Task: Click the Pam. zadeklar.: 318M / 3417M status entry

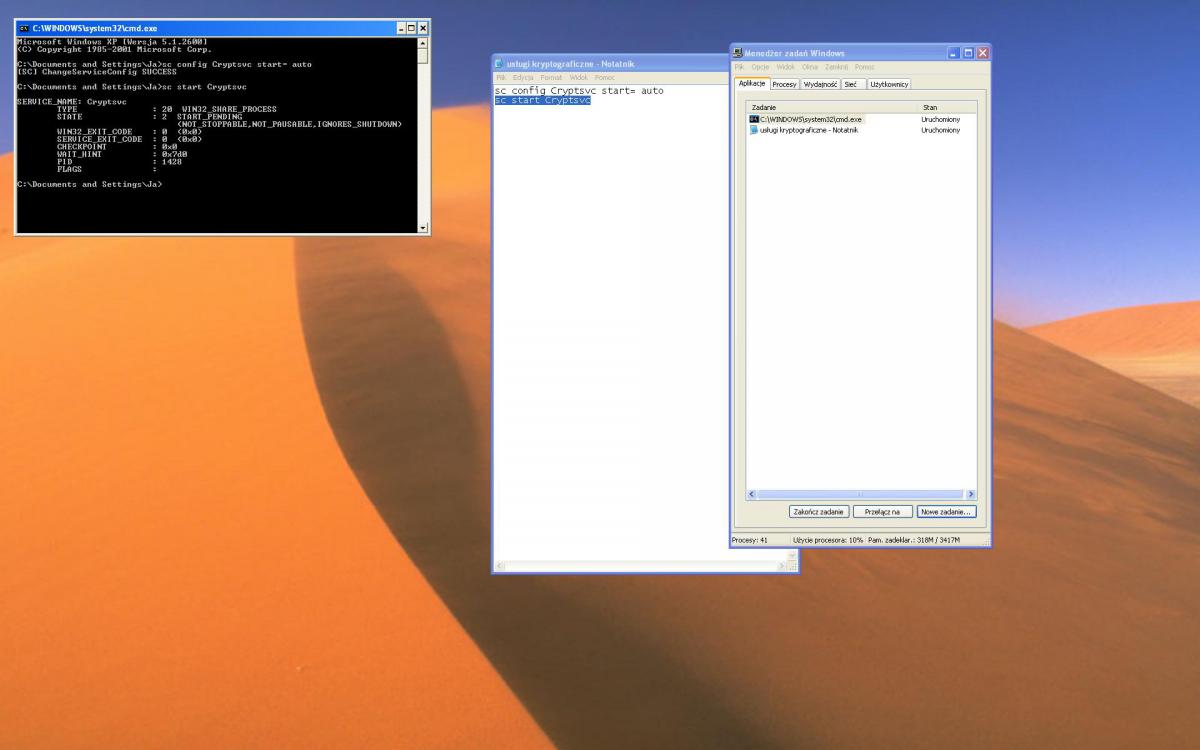Action: [x=914, y=540]
